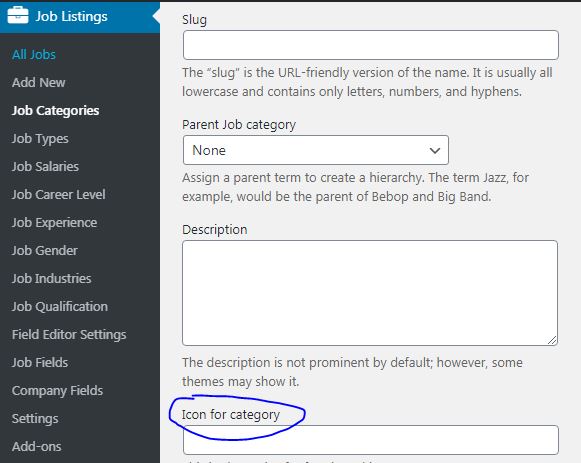Open Field Editor Settings
Image resolution: width=581 pixels, height=463 pixels.
tap(69, 334)
